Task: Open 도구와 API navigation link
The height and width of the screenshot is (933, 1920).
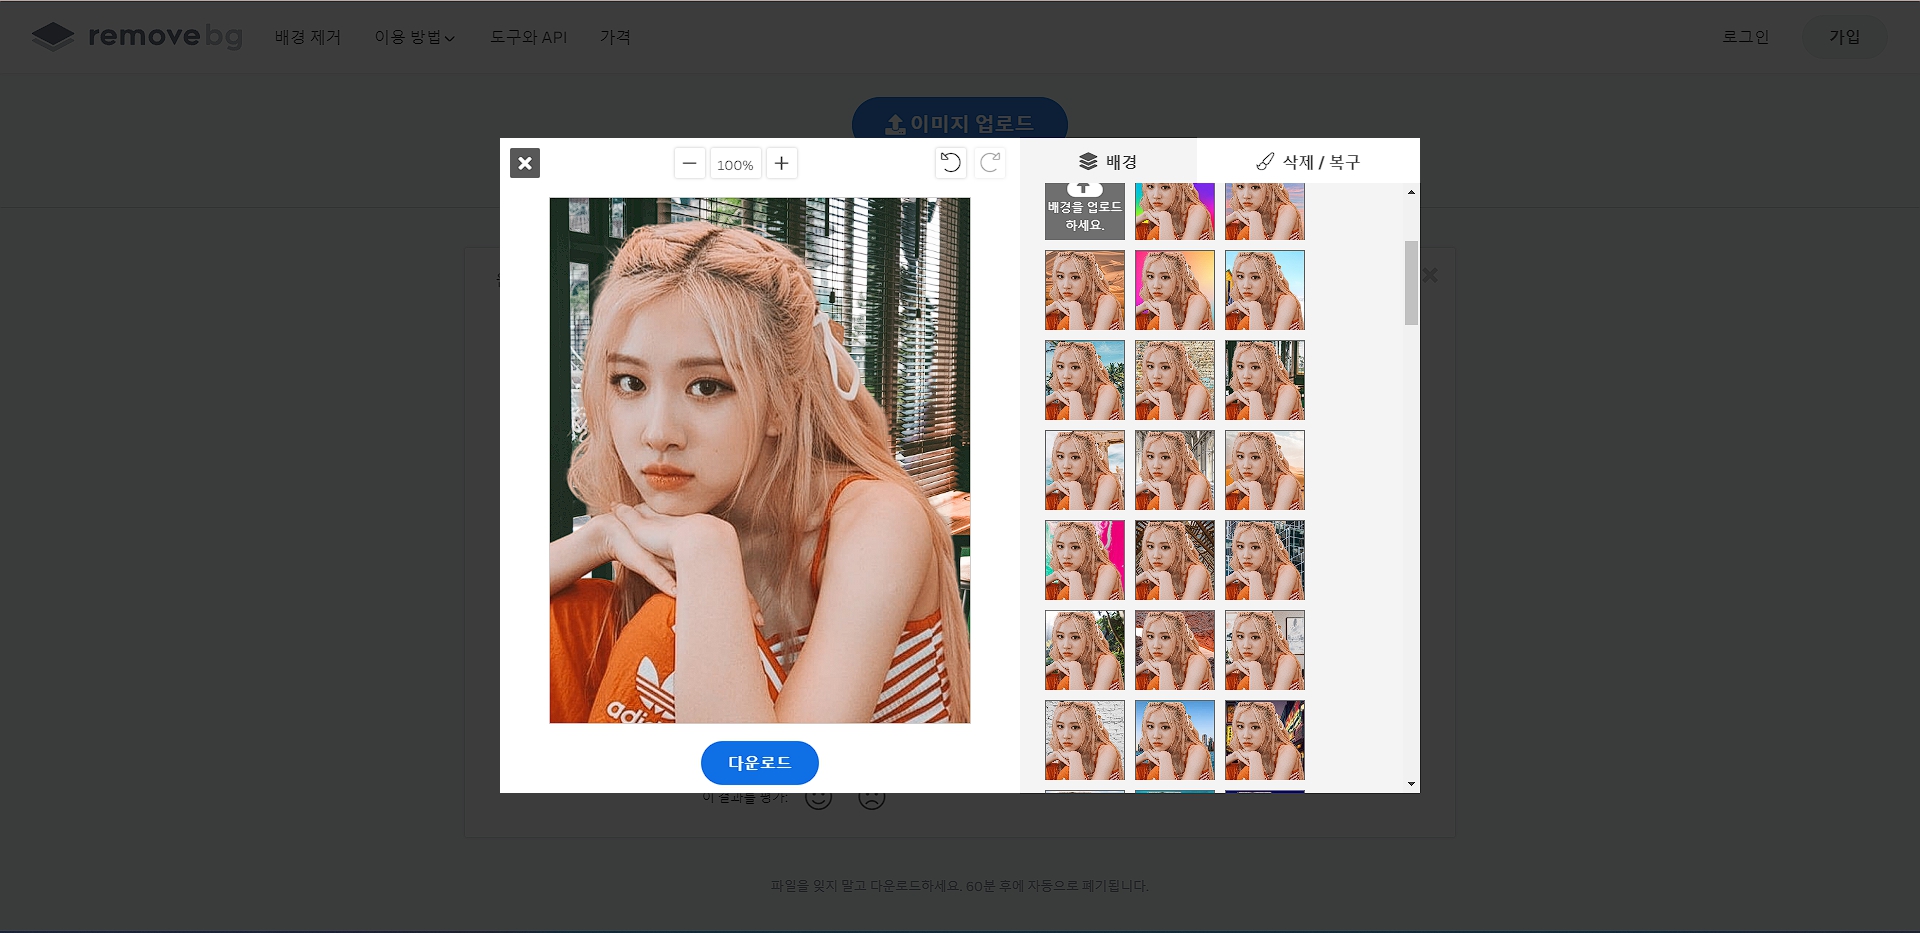Action: click(x=528, y=37)
